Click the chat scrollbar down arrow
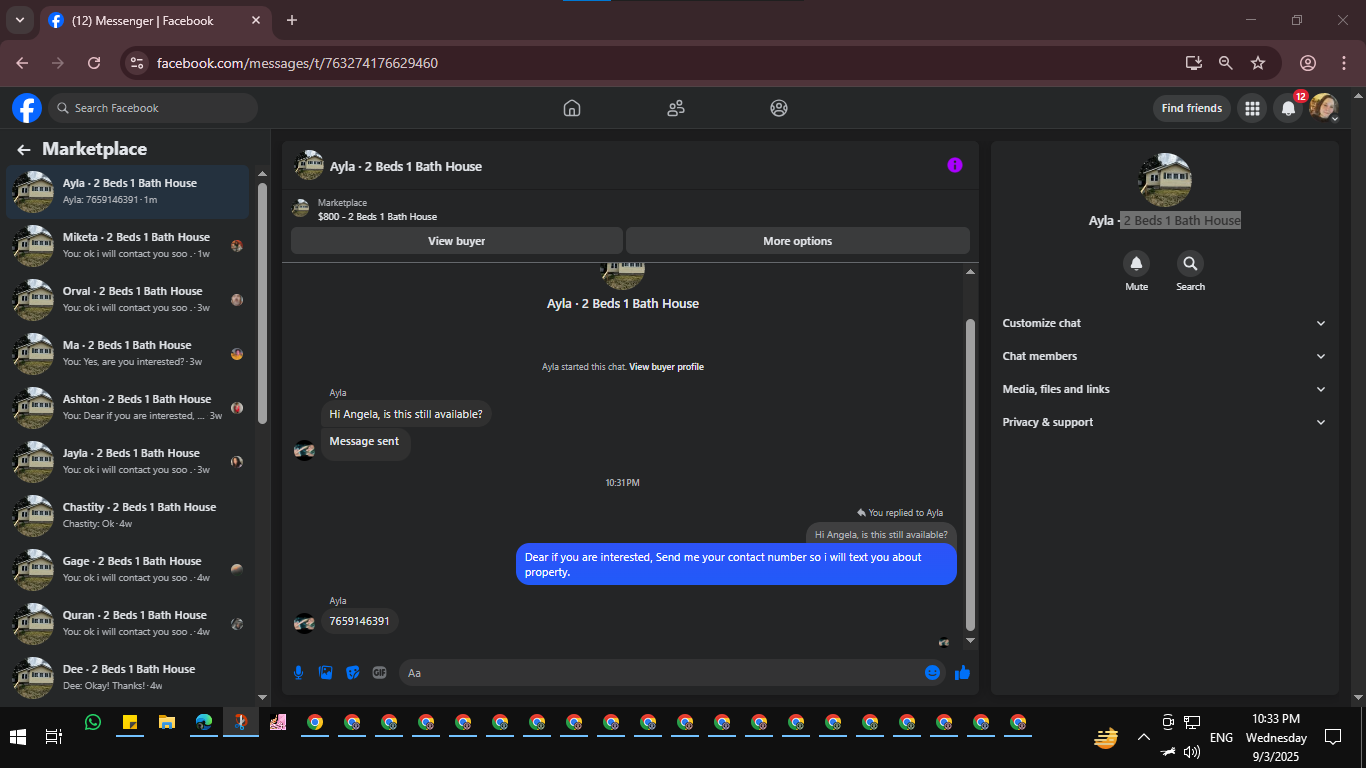The width and height of the screenshot is (1366, 768). 970,641
